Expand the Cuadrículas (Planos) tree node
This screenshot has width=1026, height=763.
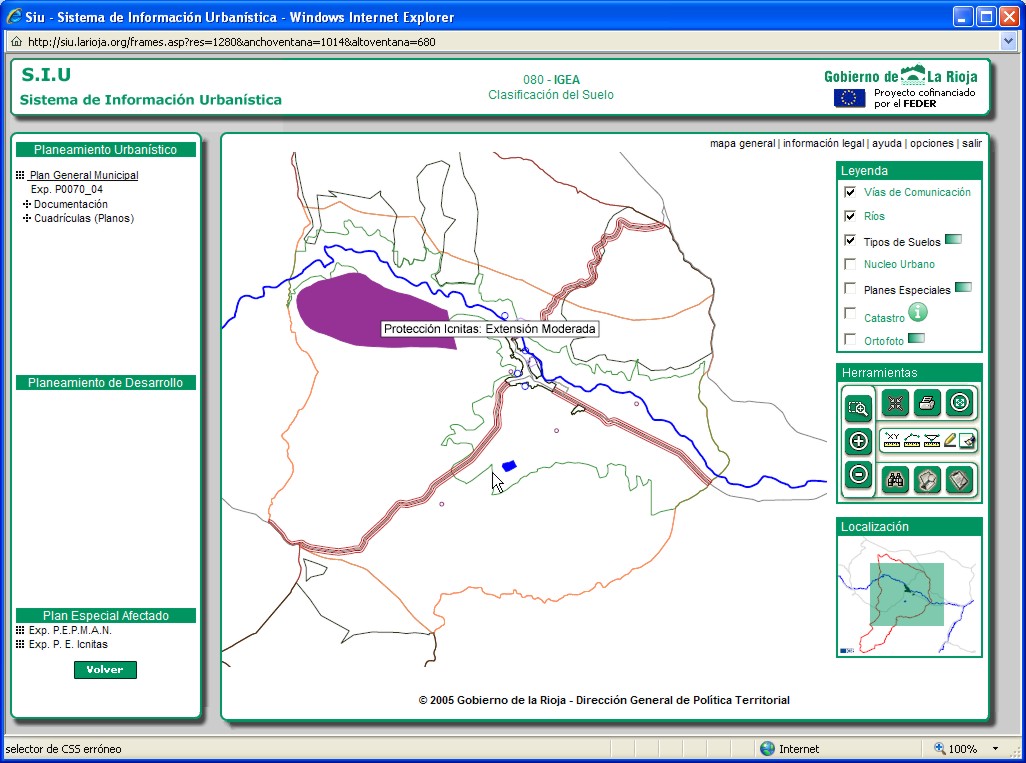tap(27, 218)
